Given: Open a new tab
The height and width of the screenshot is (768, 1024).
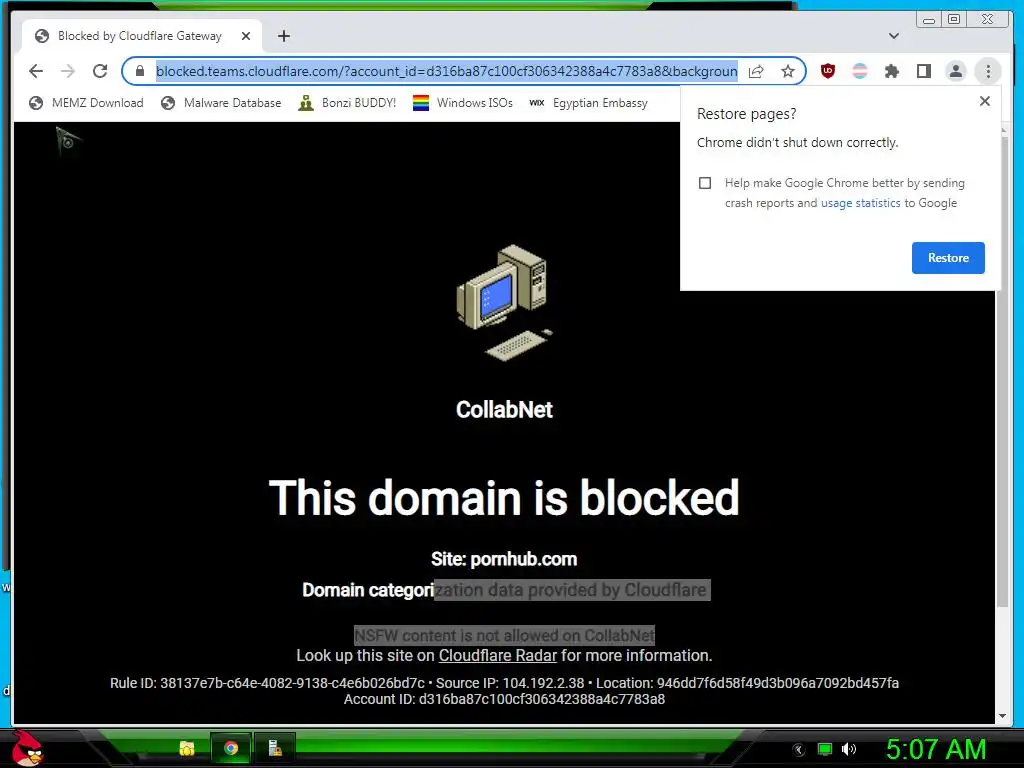Looking at the screenshot, I should coord(283,36).
